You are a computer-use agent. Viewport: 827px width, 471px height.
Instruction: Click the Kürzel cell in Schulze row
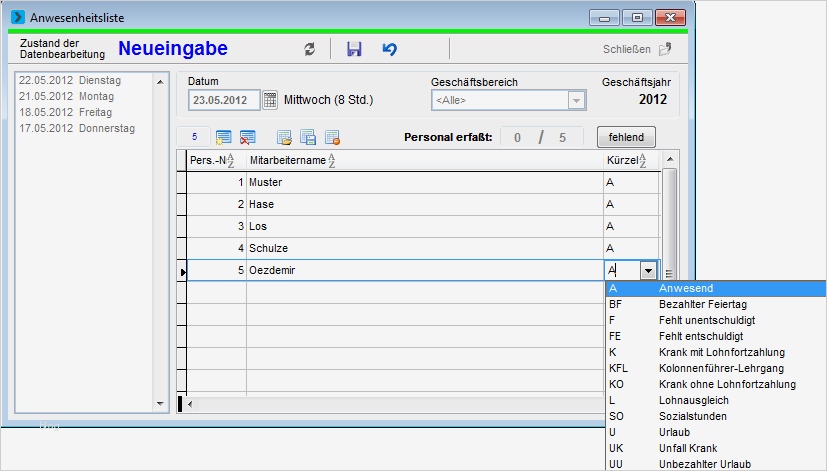[x=631, y=248]
